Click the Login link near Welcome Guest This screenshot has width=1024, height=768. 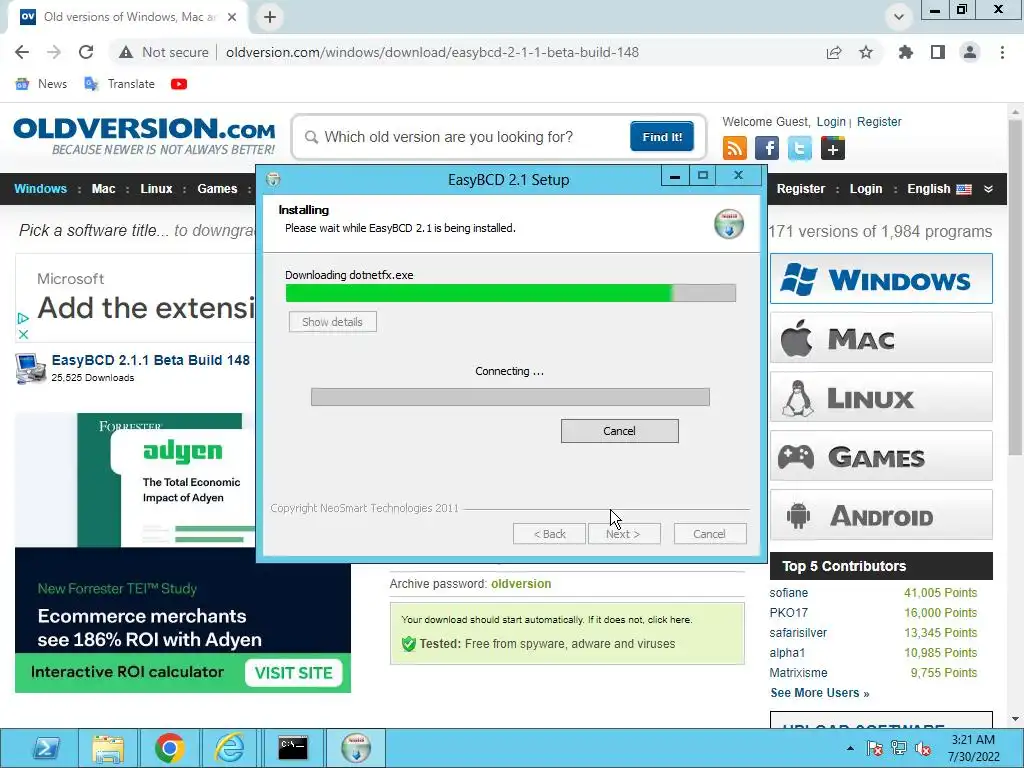tap(831, 121)
